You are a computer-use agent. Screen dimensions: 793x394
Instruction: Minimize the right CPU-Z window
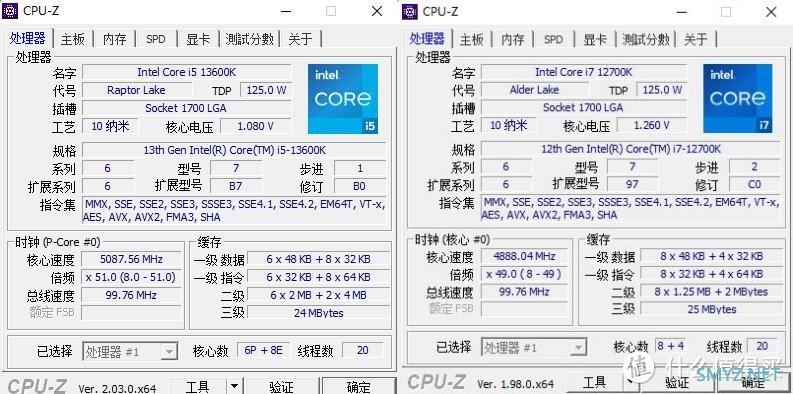(x=681, y=12)
